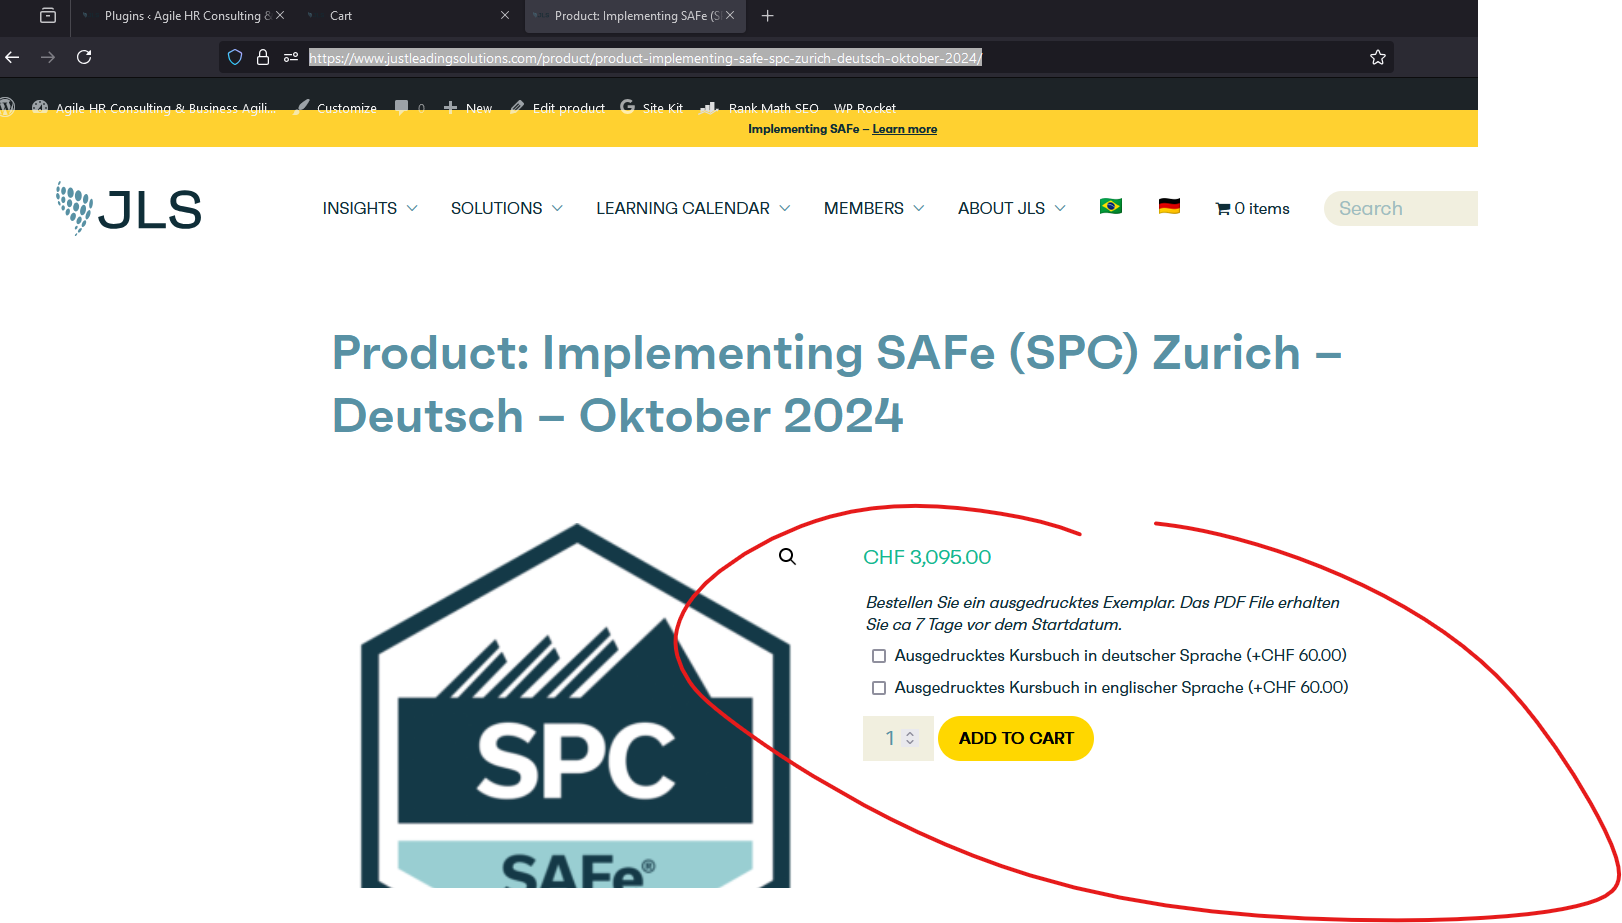1622x923 pixels.
Task: Open the recent tabs list icon
Action: point(47,15)
